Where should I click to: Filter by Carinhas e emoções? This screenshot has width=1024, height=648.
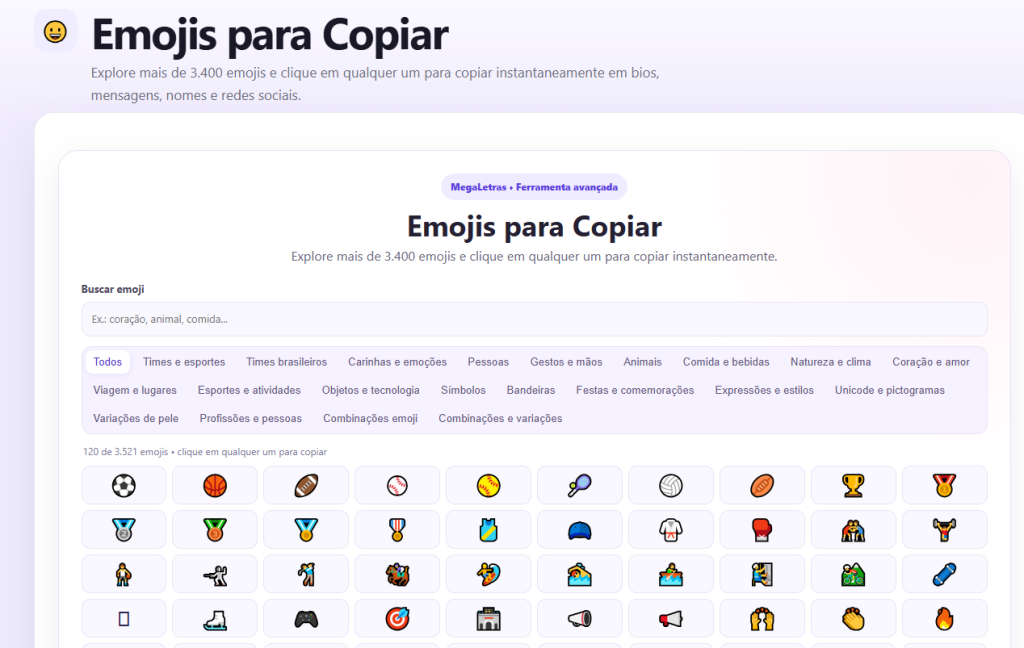pos(397,362)
